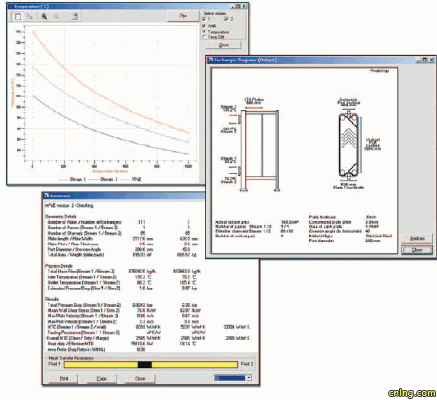437x400 pixels.
Task: Click the line-style icon in chart toolbar
Action: (x=30, y=16)
